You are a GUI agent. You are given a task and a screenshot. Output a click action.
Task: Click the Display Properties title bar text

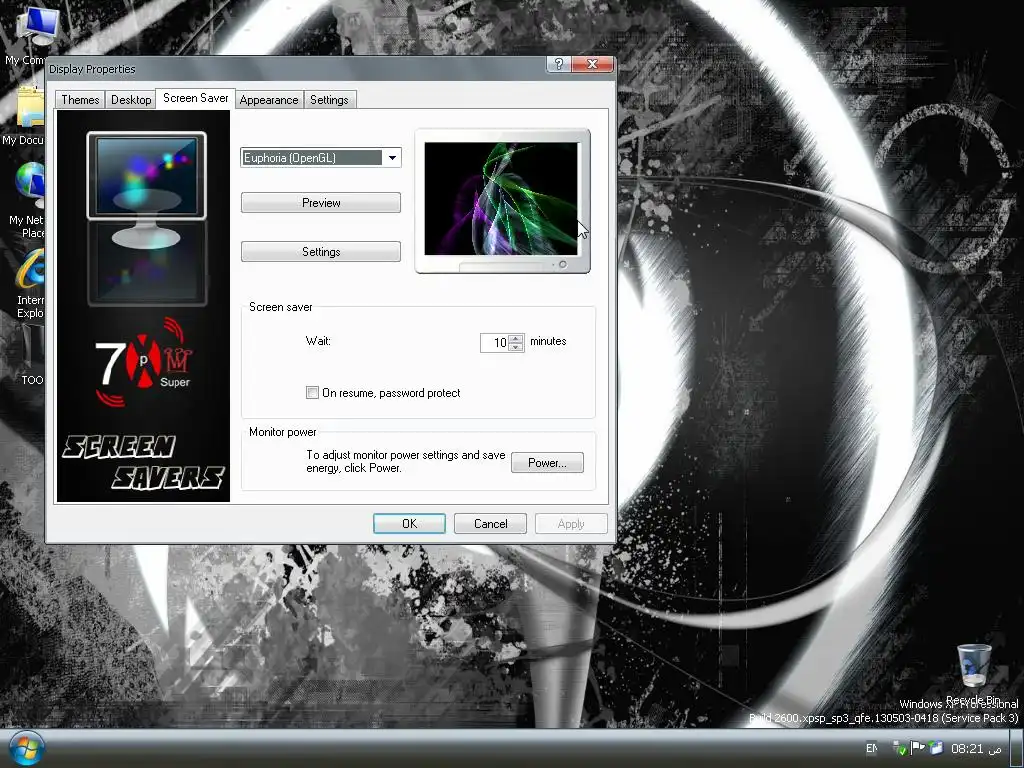coord(92,69)
